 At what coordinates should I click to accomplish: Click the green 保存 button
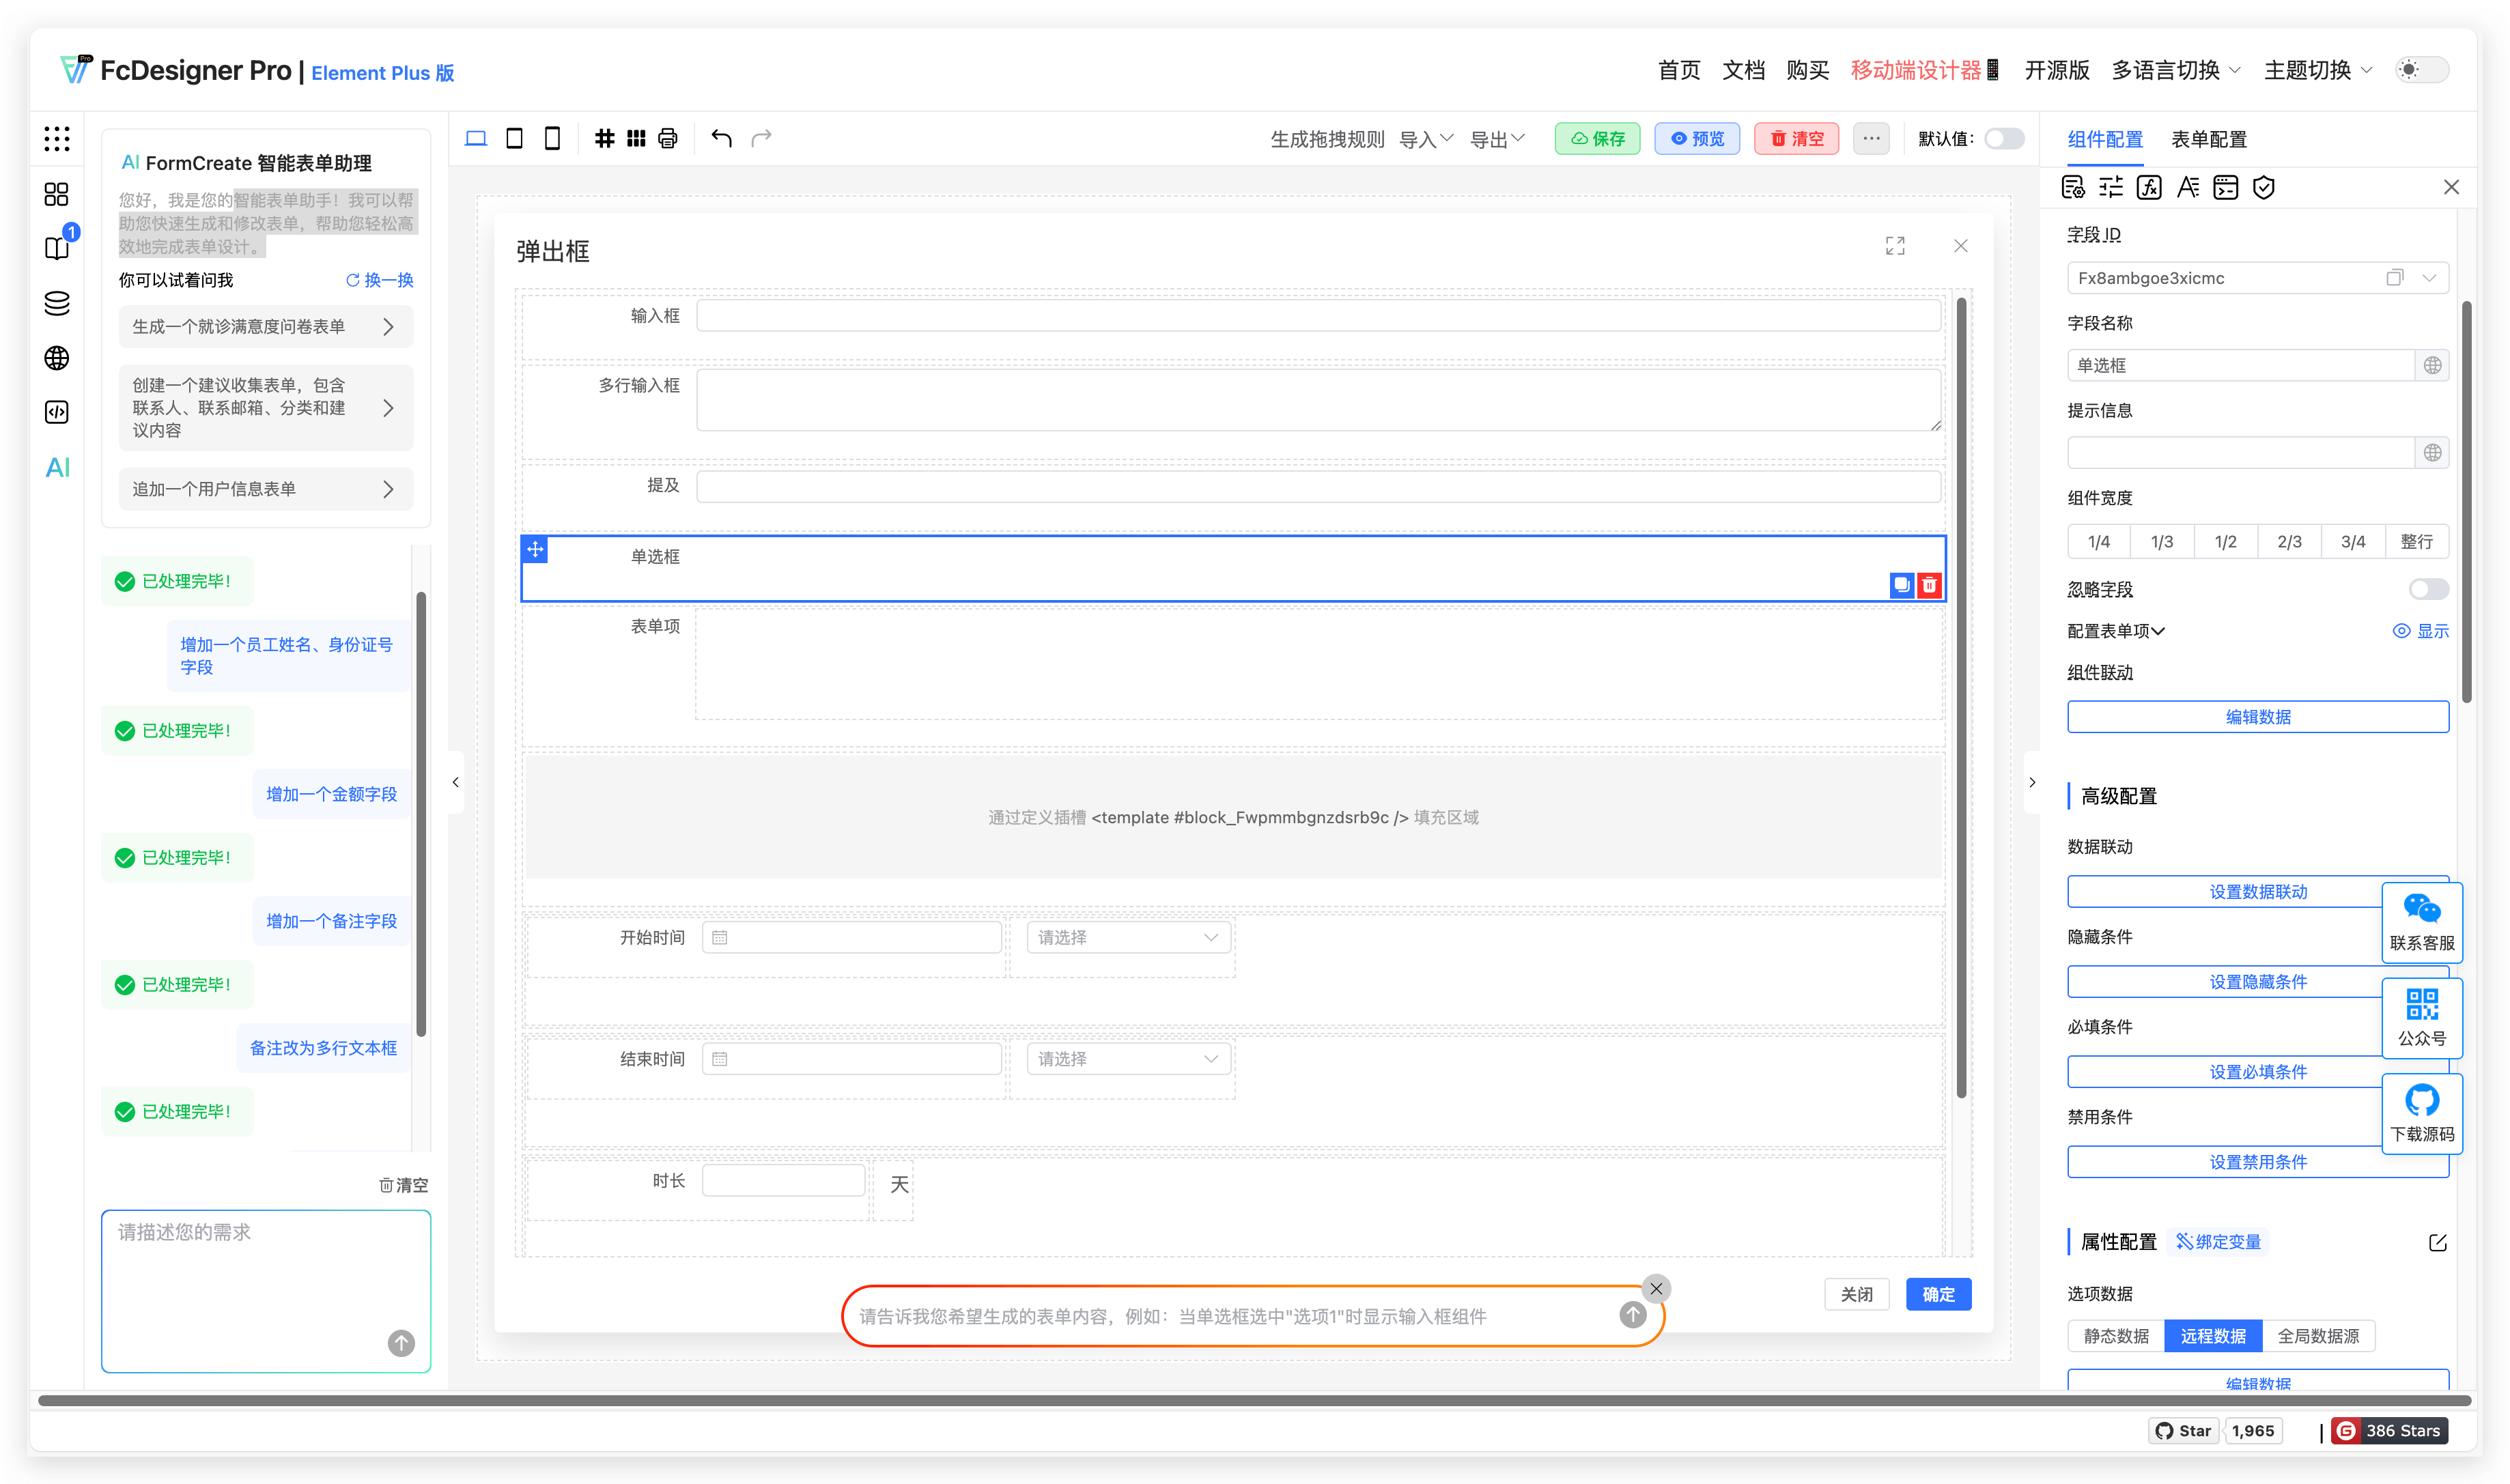coord(1597,139)
